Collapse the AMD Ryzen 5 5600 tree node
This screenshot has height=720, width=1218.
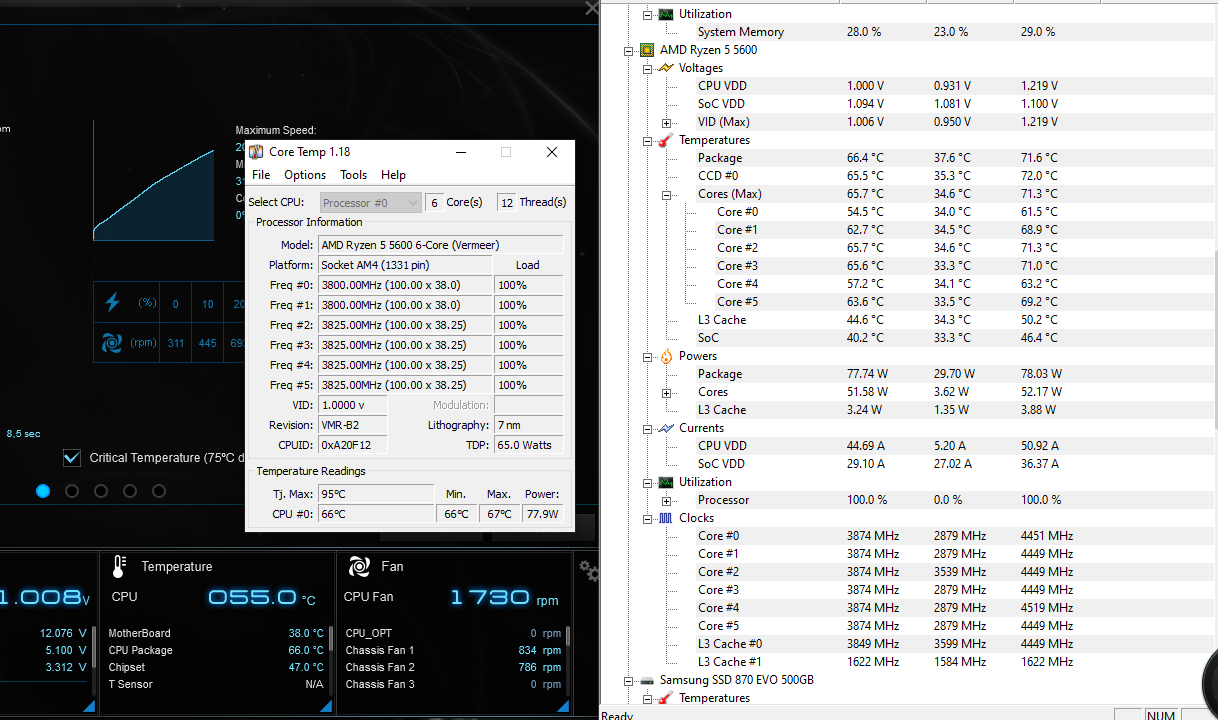pos(629,50)
